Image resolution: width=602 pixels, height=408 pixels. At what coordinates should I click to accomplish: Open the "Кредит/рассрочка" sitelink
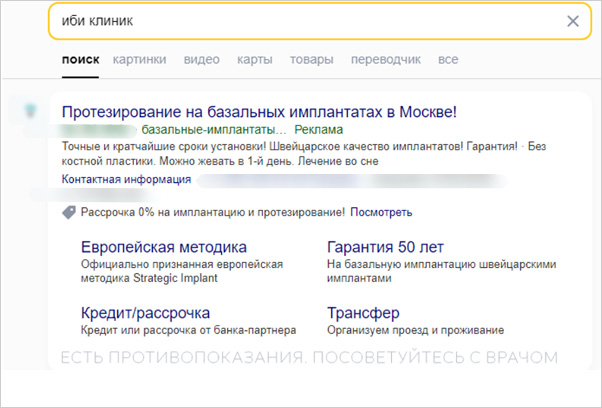(145, 312)
